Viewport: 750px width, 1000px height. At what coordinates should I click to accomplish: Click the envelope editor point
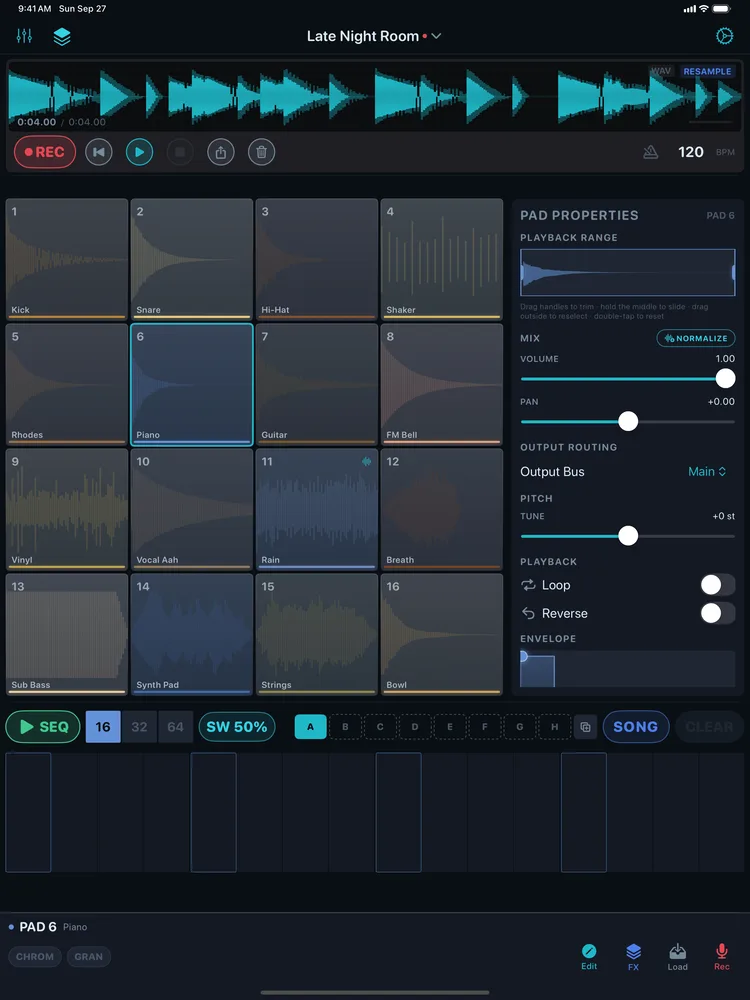pyautogui.click(x=524, y=656)
